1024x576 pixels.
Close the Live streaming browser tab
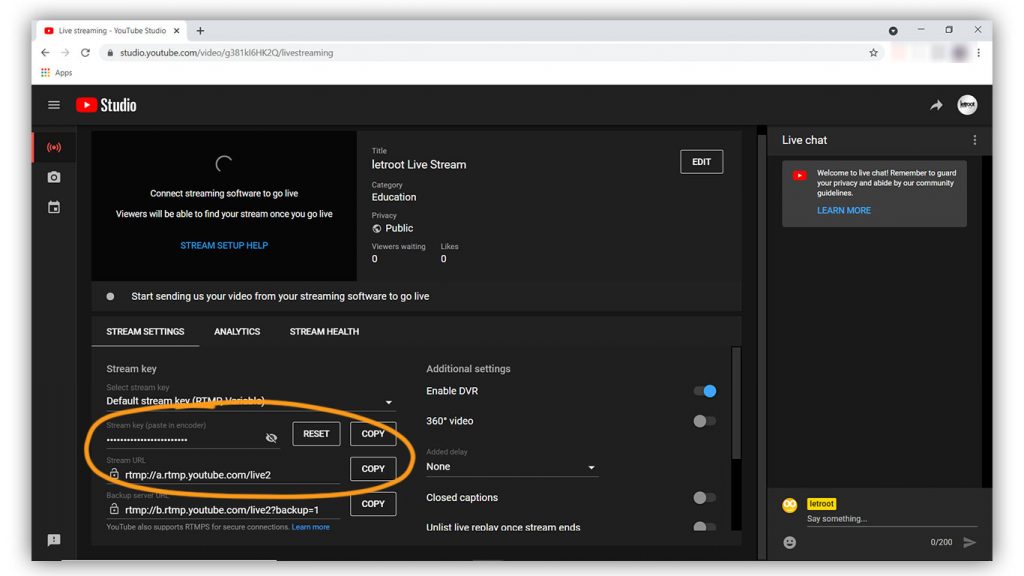tap(176, 31)
